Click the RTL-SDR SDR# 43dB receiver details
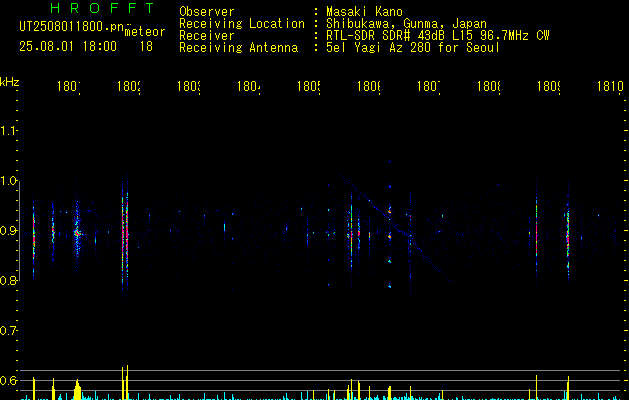Screen dimensions: 629x400 [438, 36]
